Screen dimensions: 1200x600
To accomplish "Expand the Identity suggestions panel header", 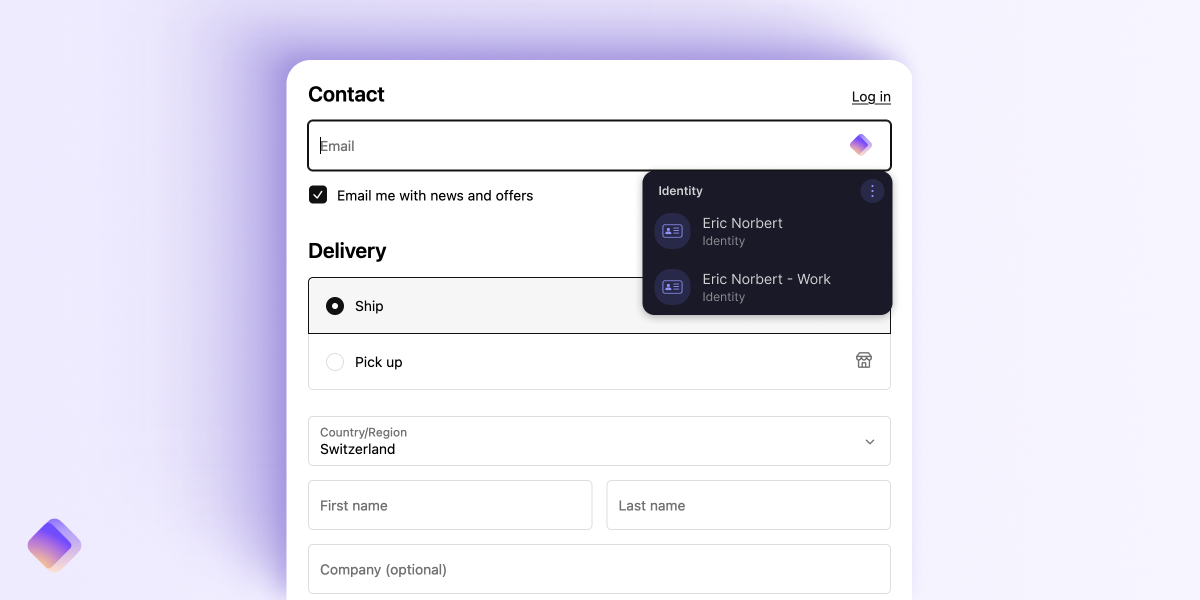I will [680, 190].
